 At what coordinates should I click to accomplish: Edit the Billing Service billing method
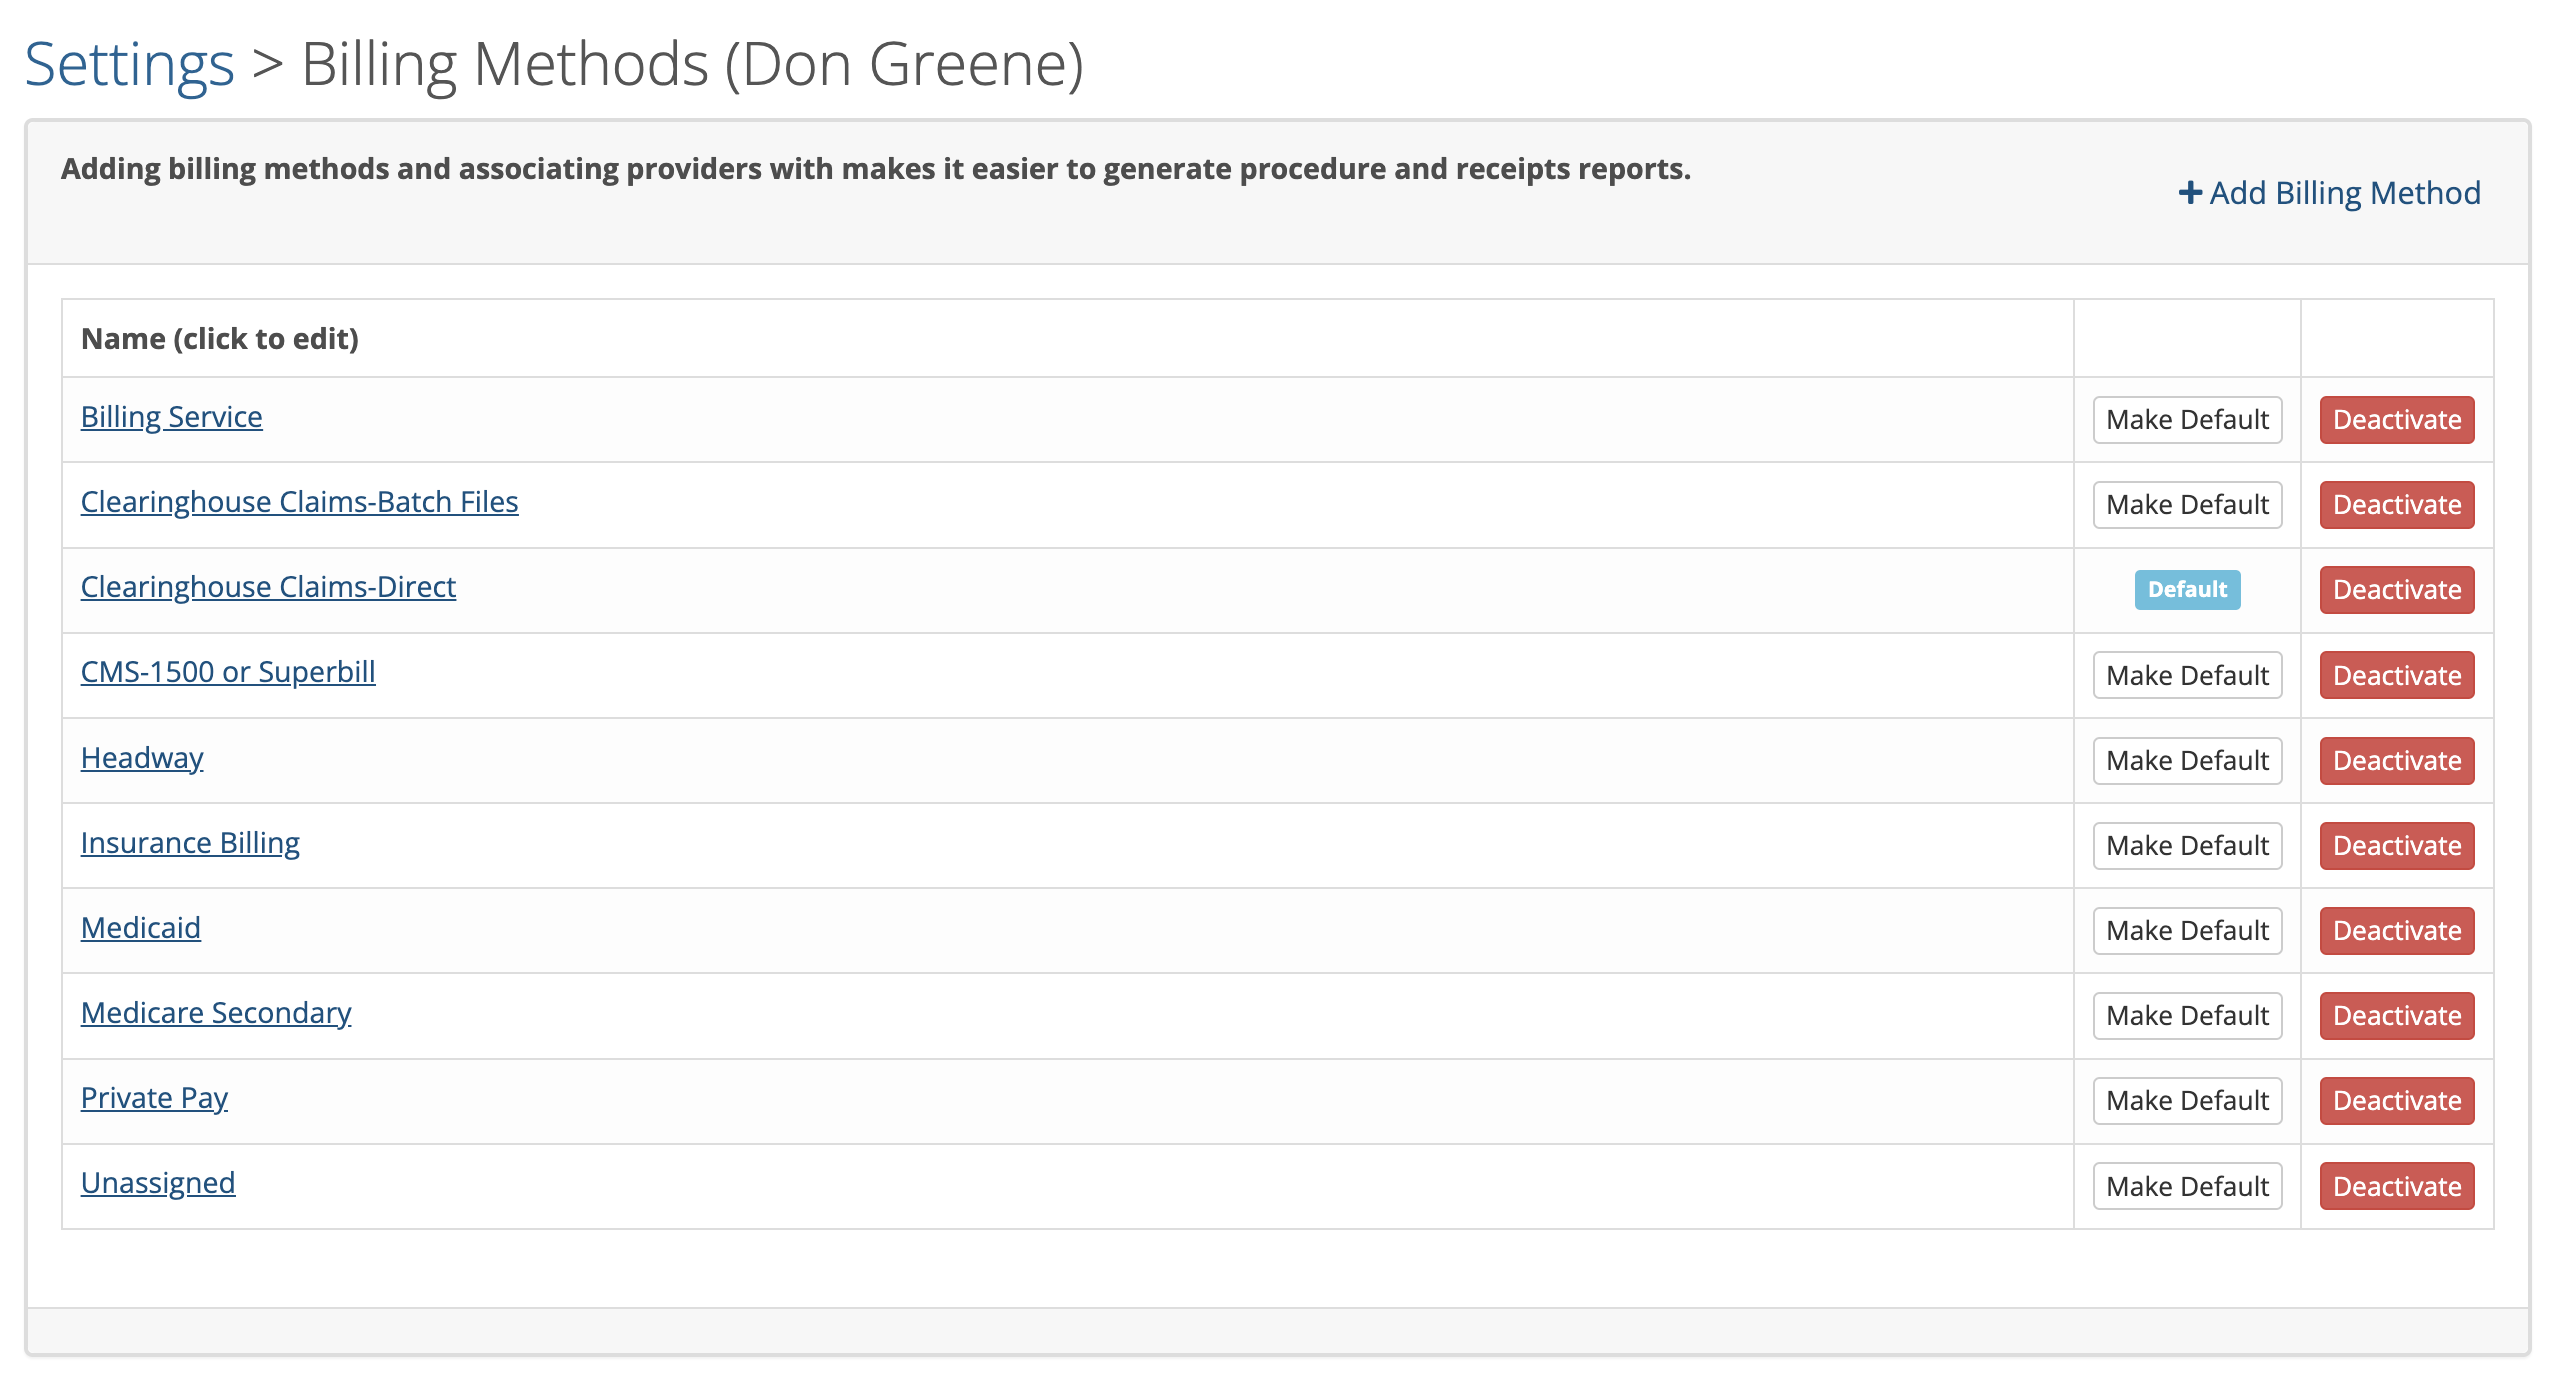(171, 417)
